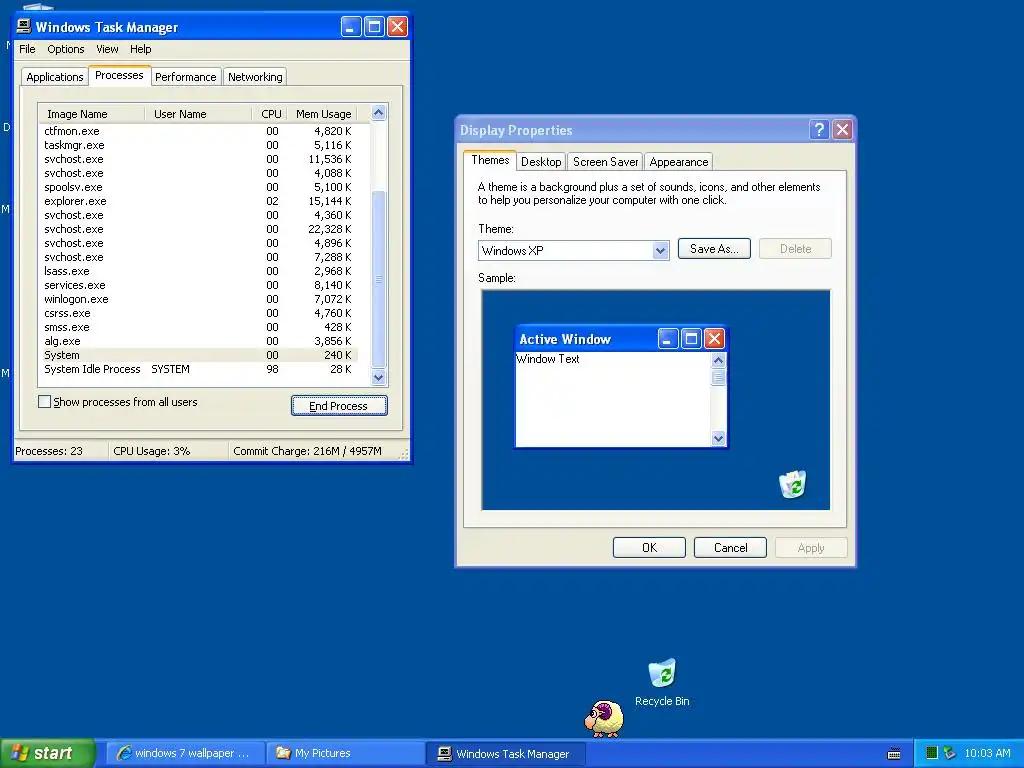Click the network connection tray icon
The height and width of the screenshot is (768, 1024).
click(950, 753)
